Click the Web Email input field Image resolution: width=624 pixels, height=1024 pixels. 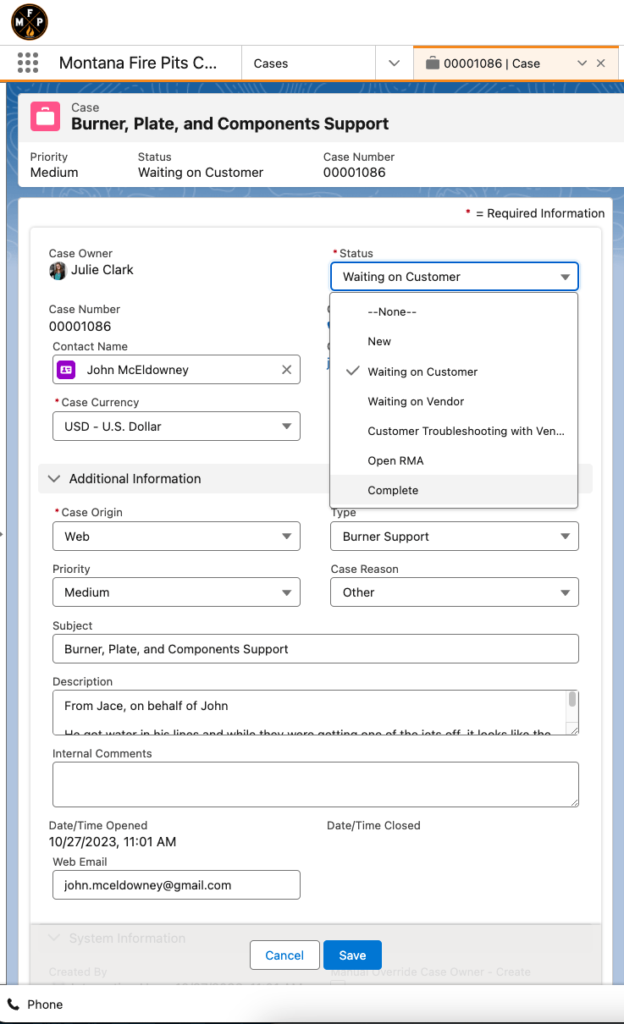[176, 885]
